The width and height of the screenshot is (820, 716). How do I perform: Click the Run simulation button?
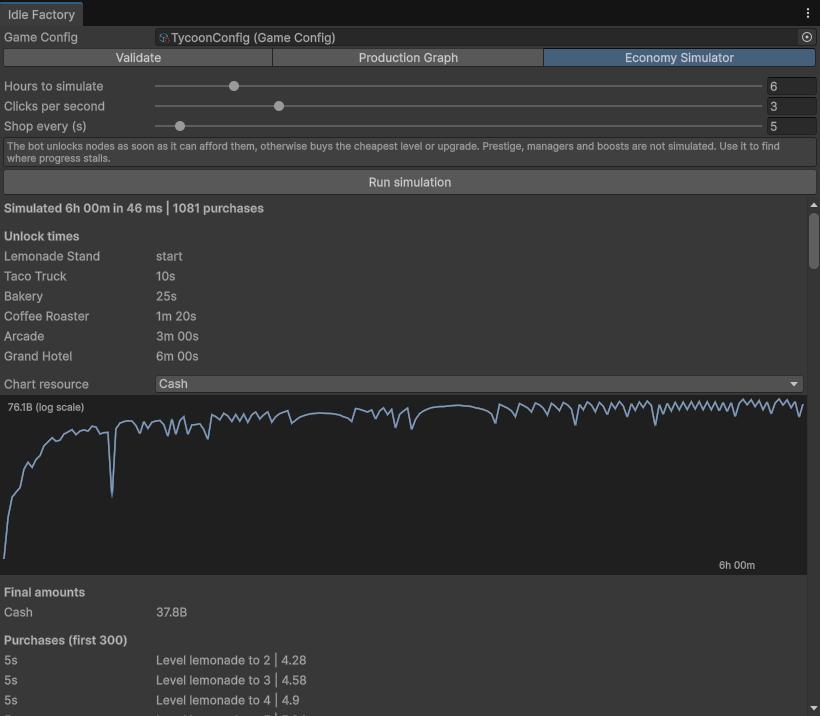(x=409, y=182)
